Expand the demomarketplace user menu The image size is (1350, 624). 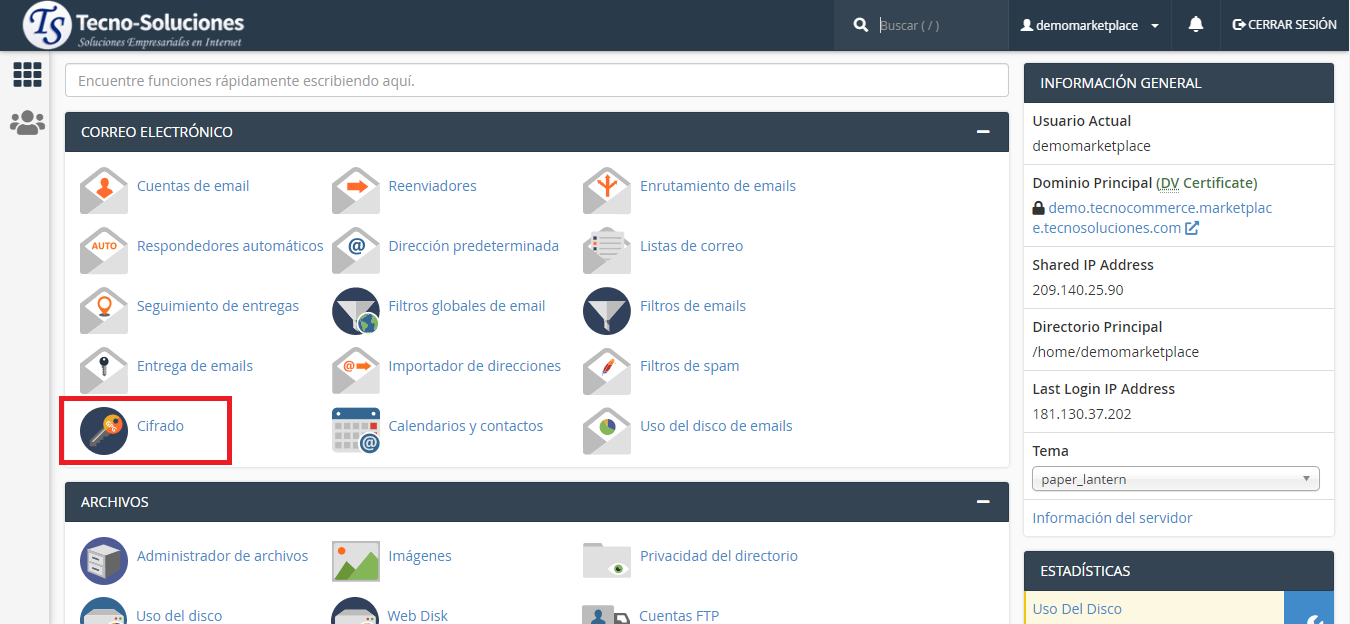pos(1089,25)
